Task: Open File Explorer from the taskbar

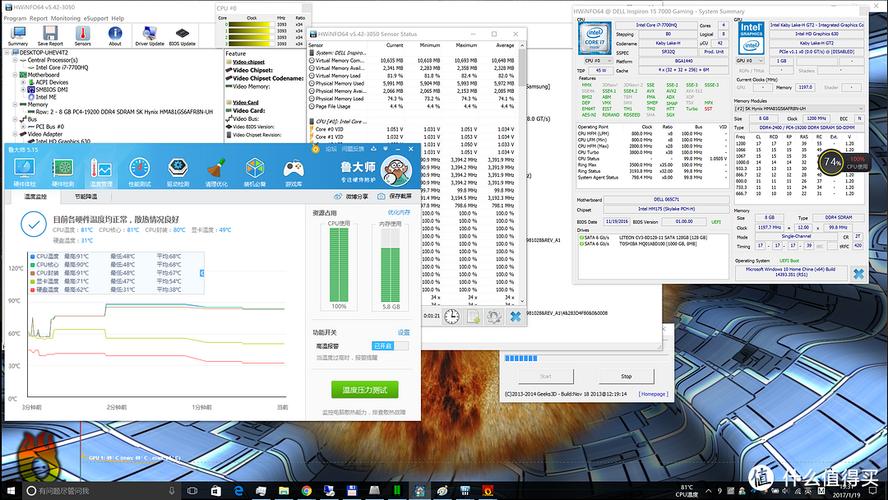Action: coord(284,490)
